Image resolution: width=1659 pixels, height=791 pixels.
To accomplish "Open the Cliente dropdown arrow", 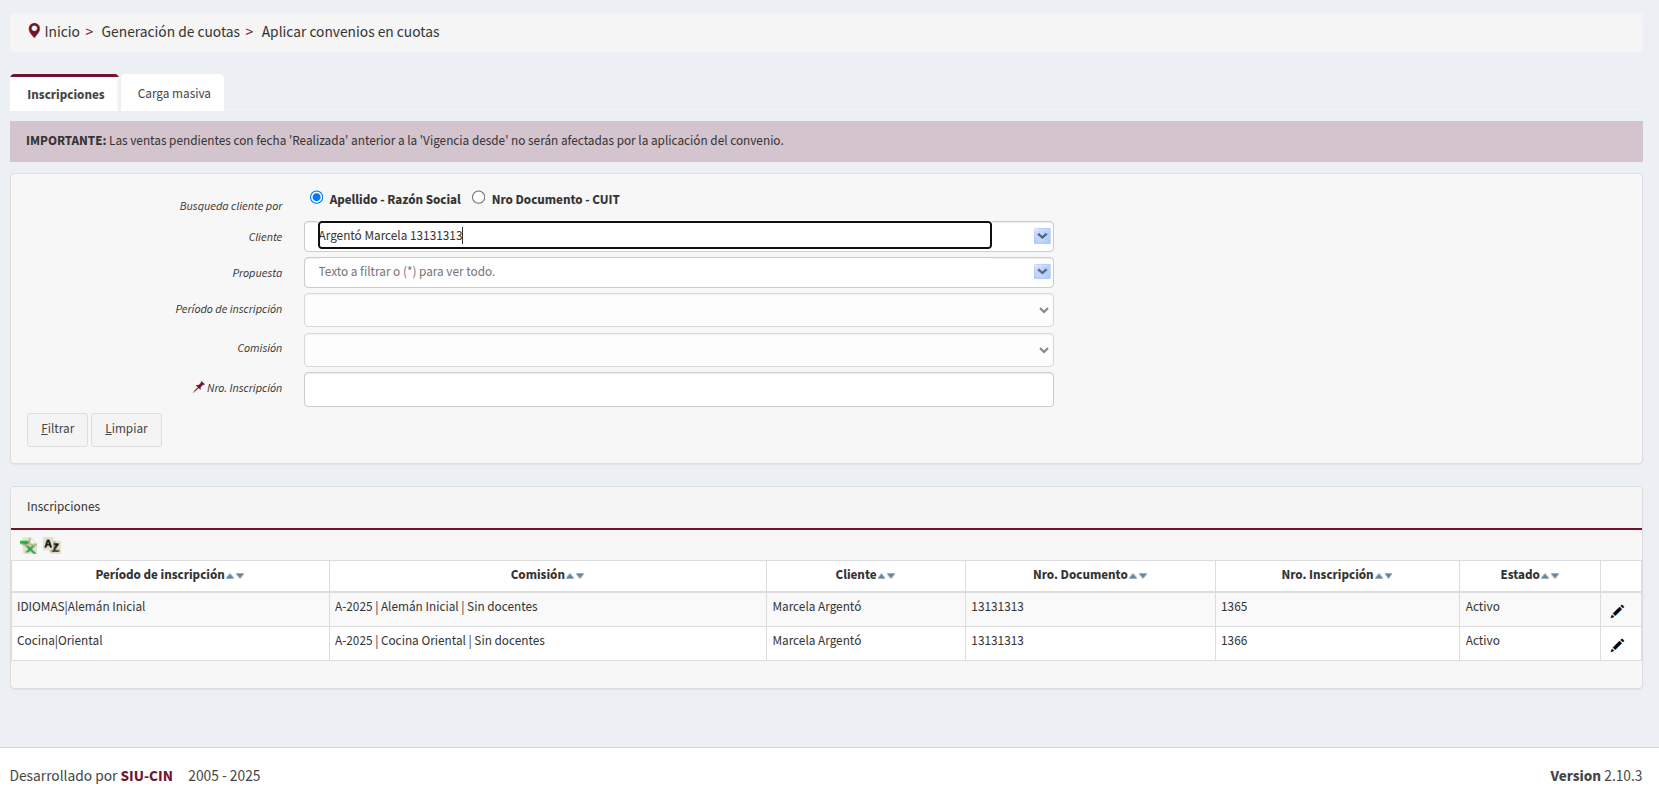I will [1042, 236].
